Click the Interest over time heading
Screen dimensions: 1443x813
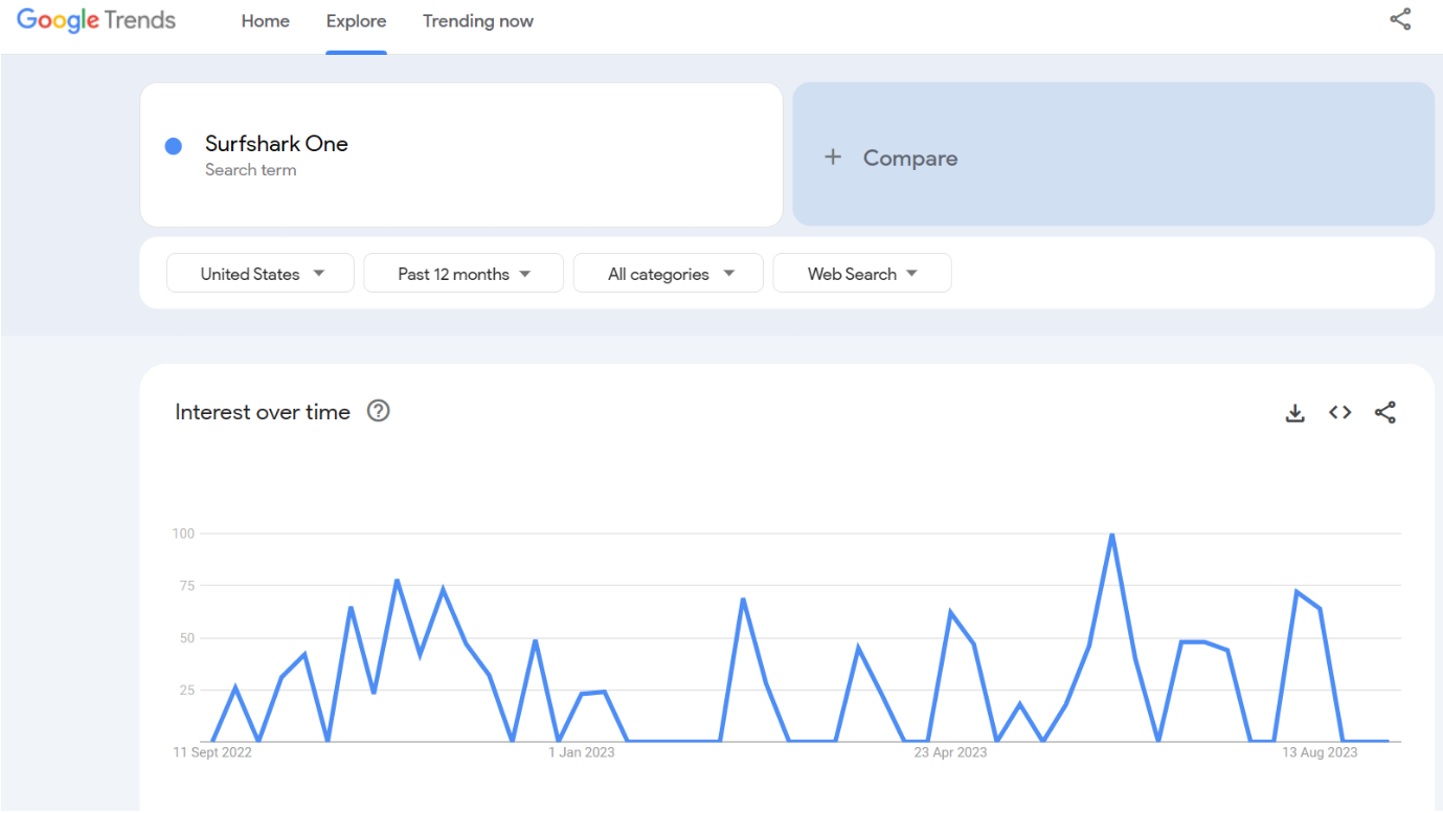(x=263, y=412)
